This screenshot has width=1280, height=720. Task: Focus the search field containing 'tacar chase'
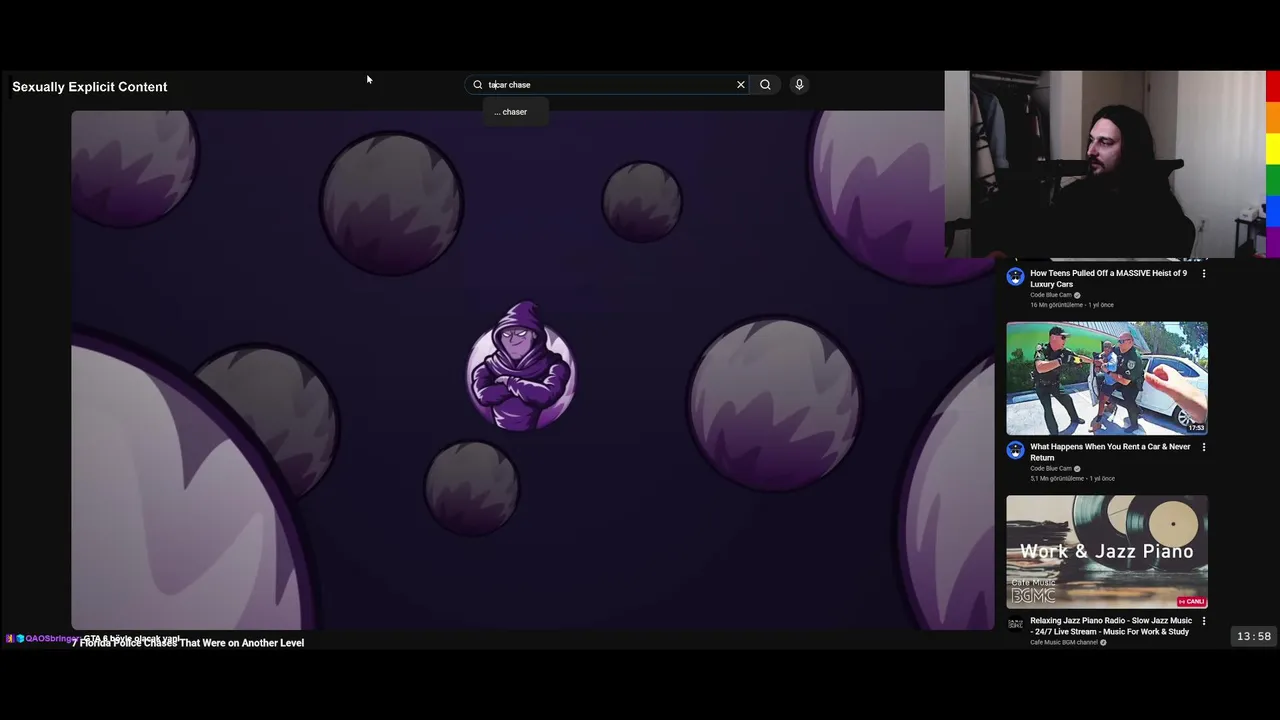point(607,85)
